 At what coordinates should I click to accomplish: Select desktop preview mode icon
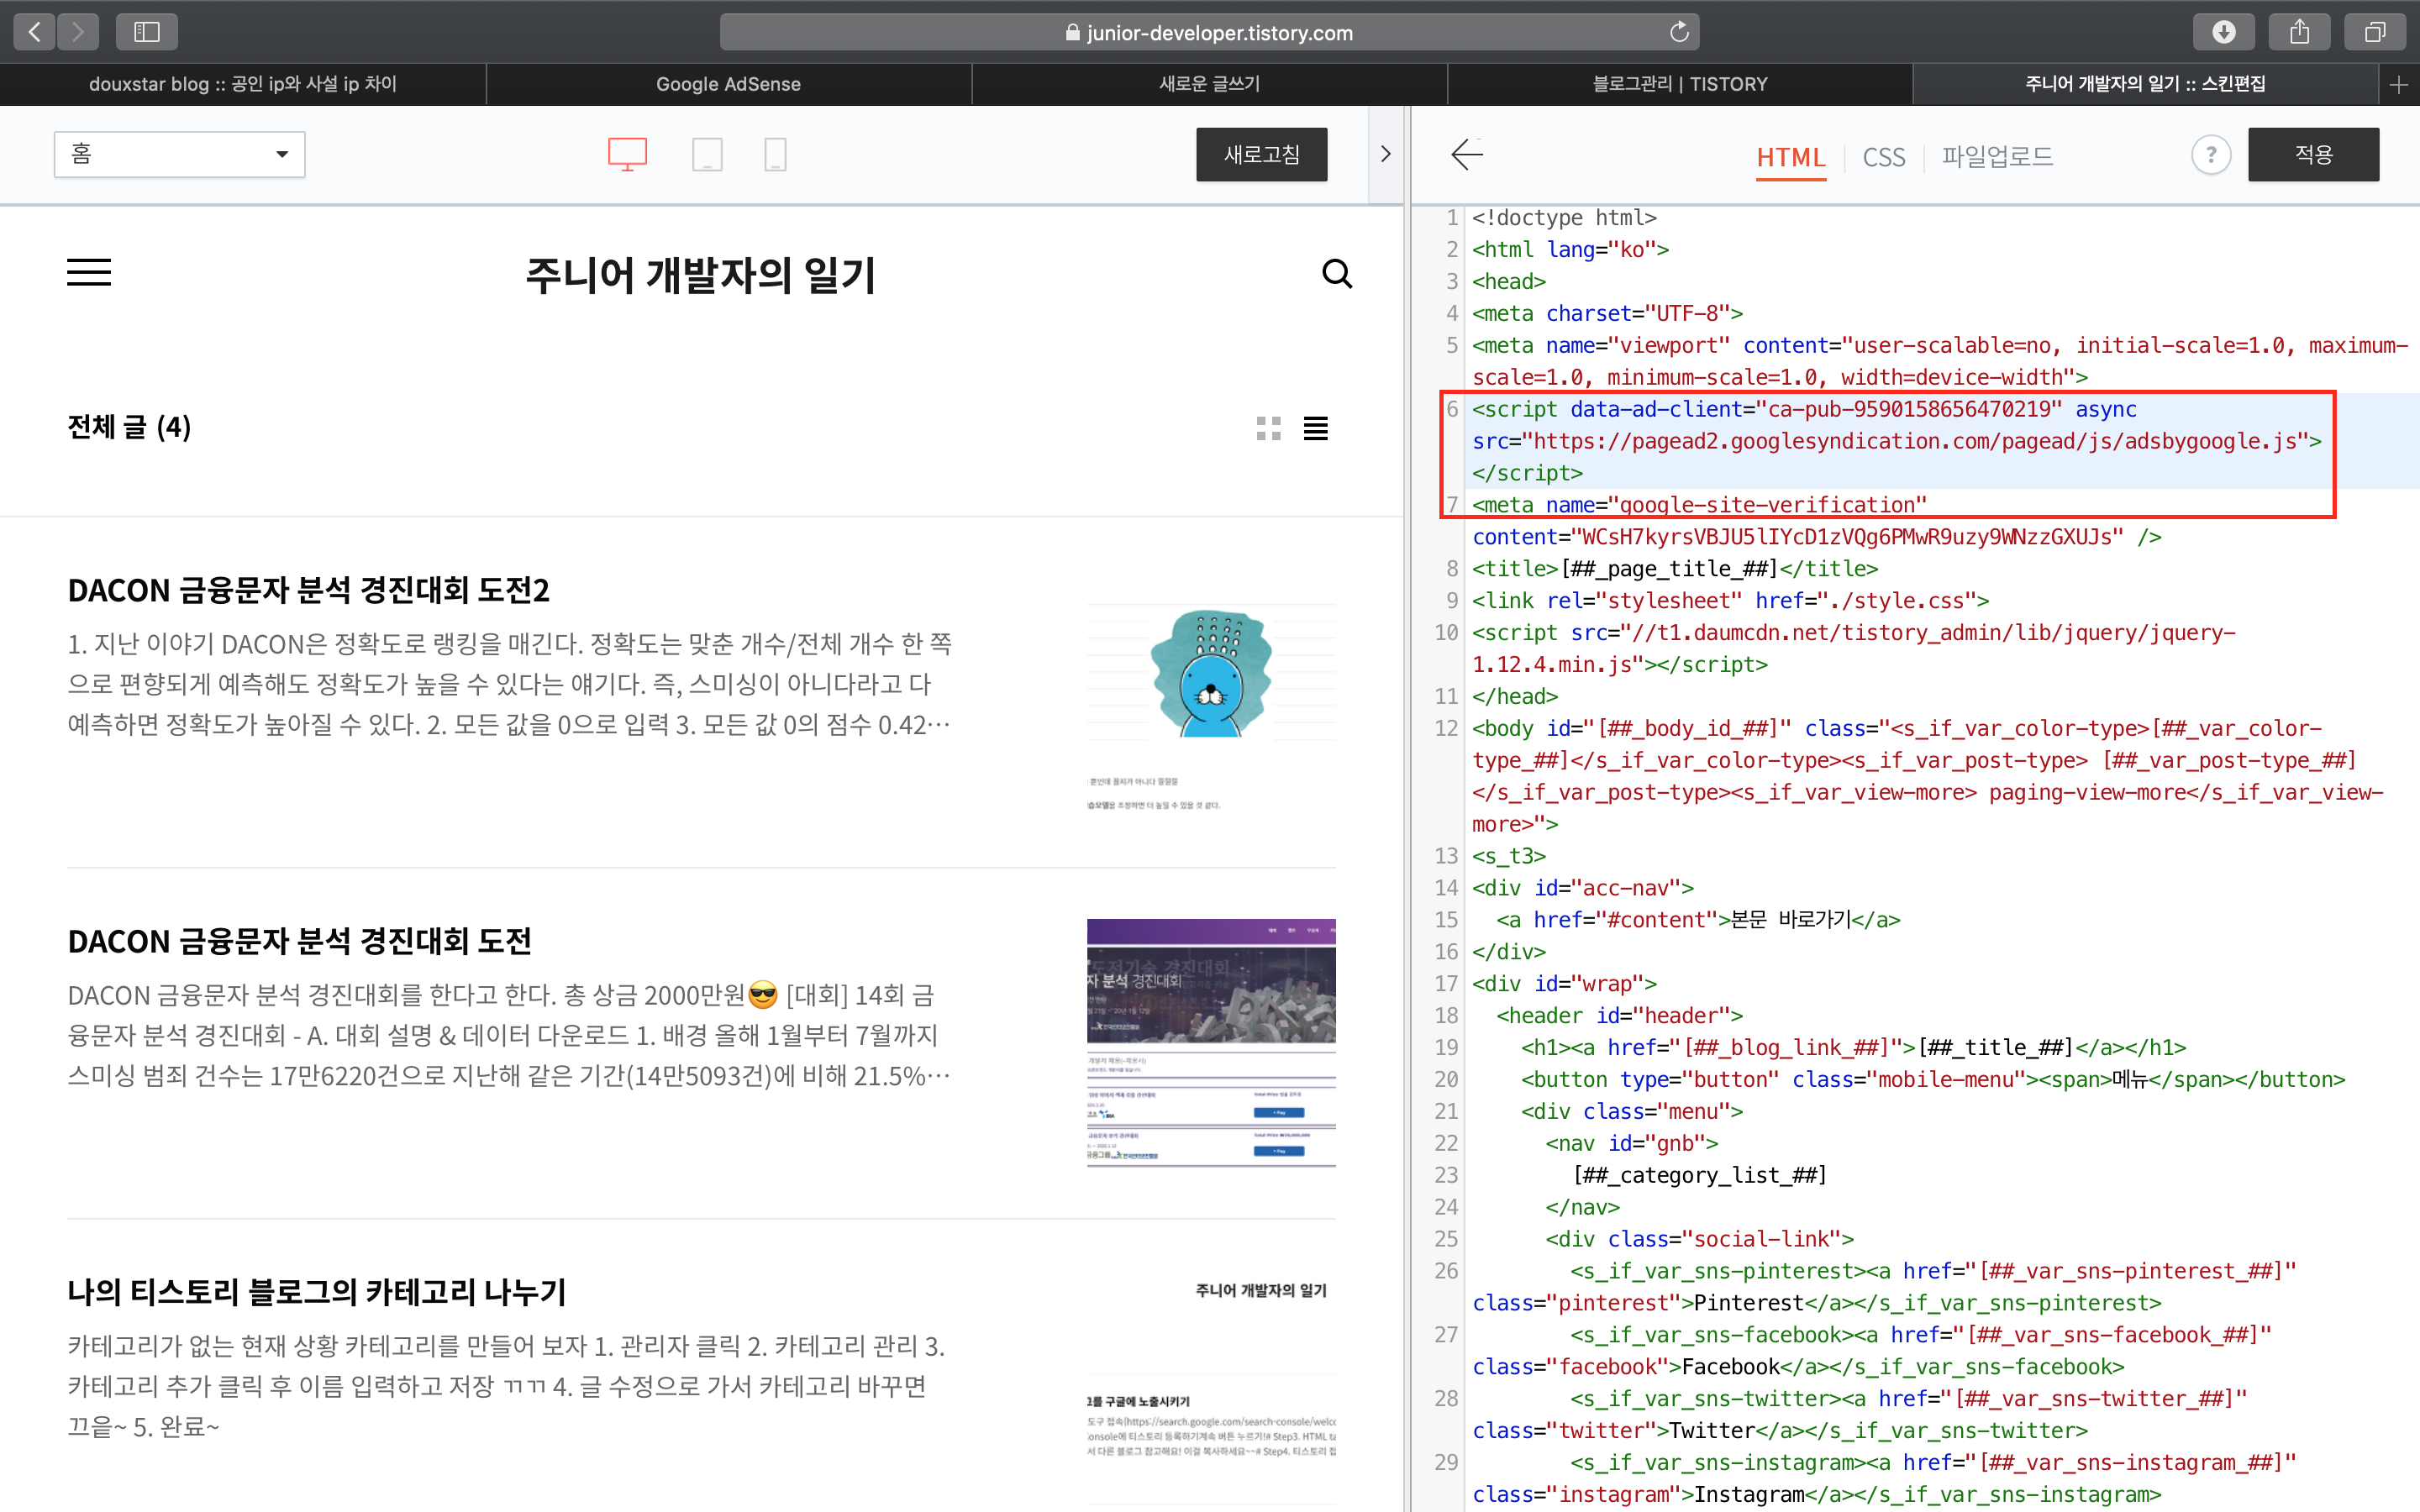627,155
